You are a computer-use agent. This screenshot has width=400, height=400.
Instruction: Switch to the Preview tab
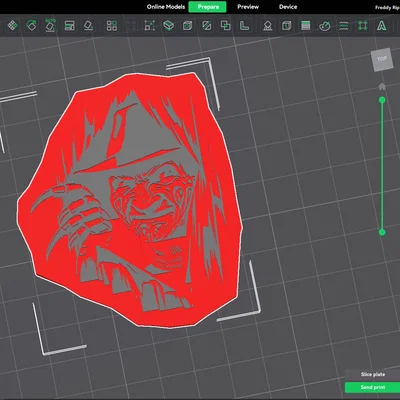[248, 7]
